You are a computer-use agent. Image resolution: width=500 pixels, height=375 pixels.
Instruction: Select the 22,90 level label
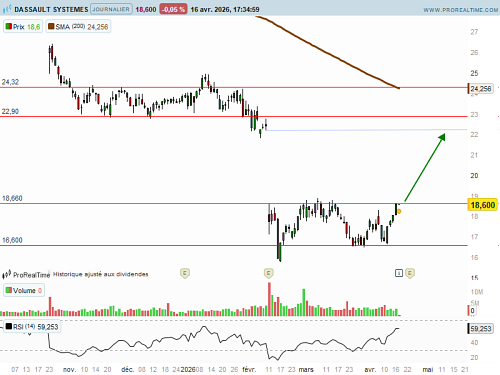click(10, 111)
